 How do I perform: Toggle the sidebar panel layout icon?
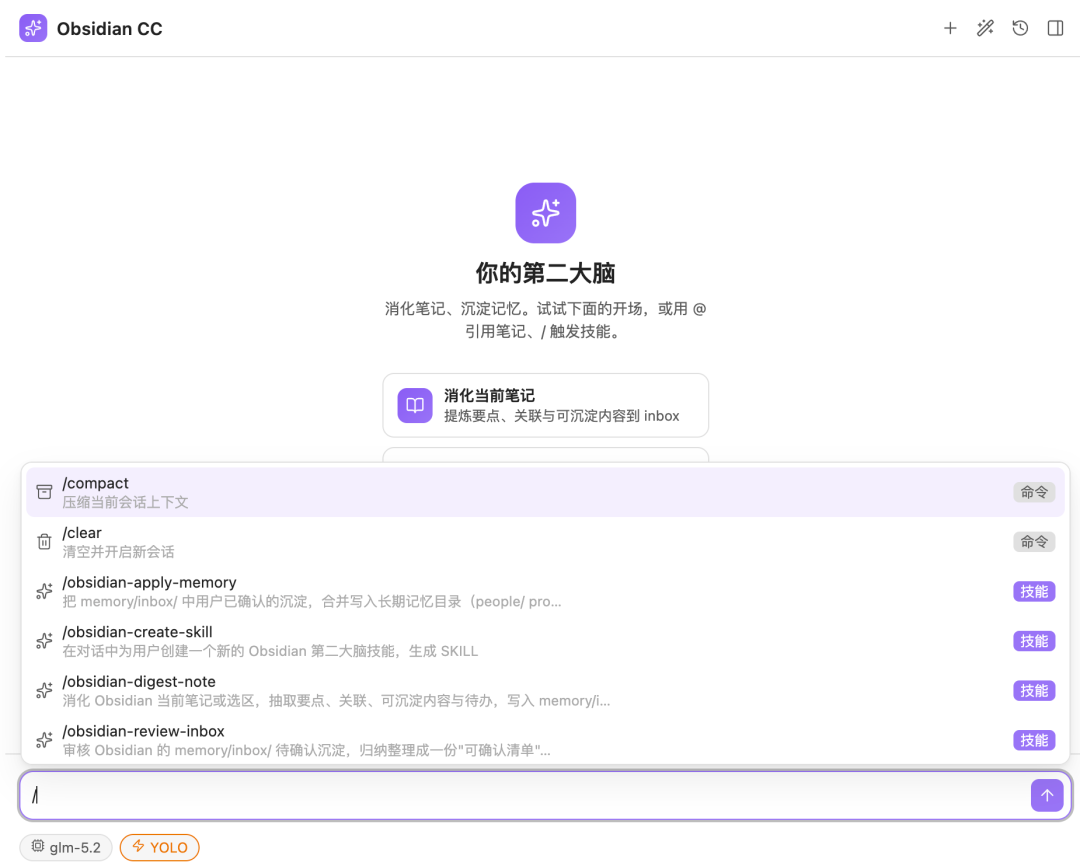pyautogui.click(x=1055, y=28)
